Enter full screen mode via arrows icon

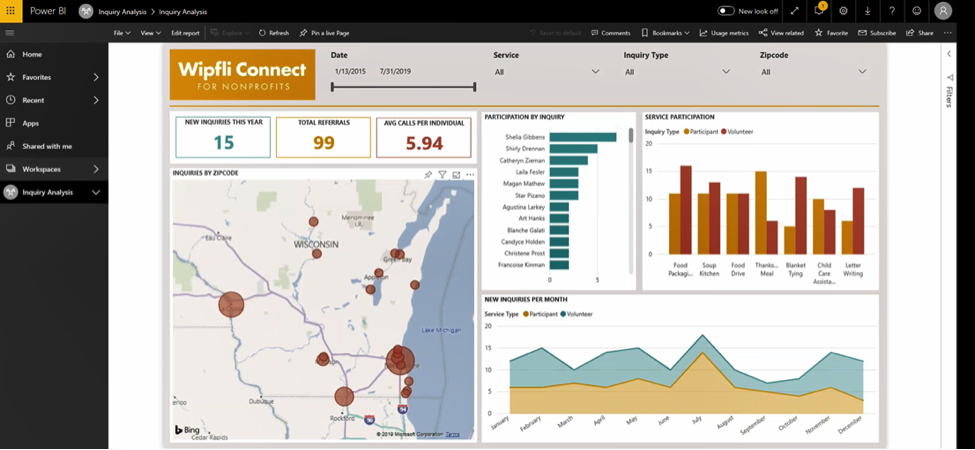(795, 11)
